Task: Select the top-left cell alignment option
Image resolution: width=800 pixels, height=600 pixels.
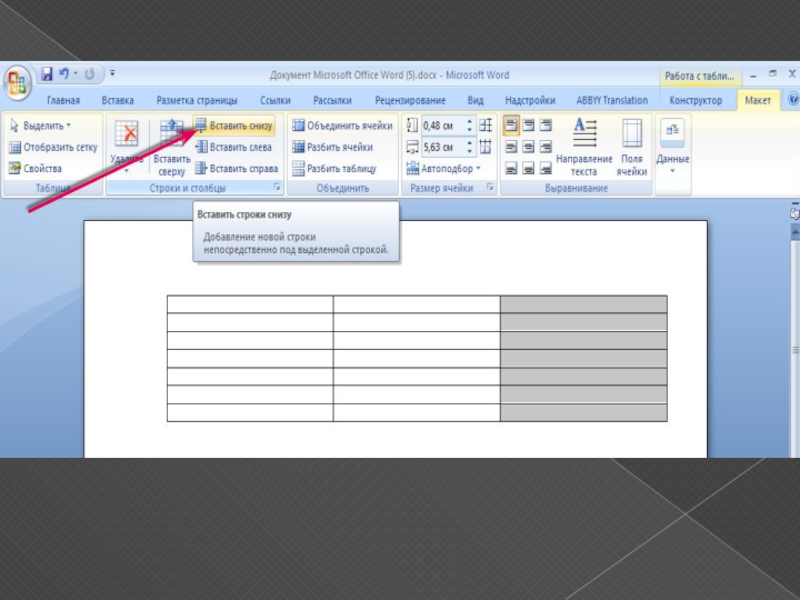Action: 511,126
